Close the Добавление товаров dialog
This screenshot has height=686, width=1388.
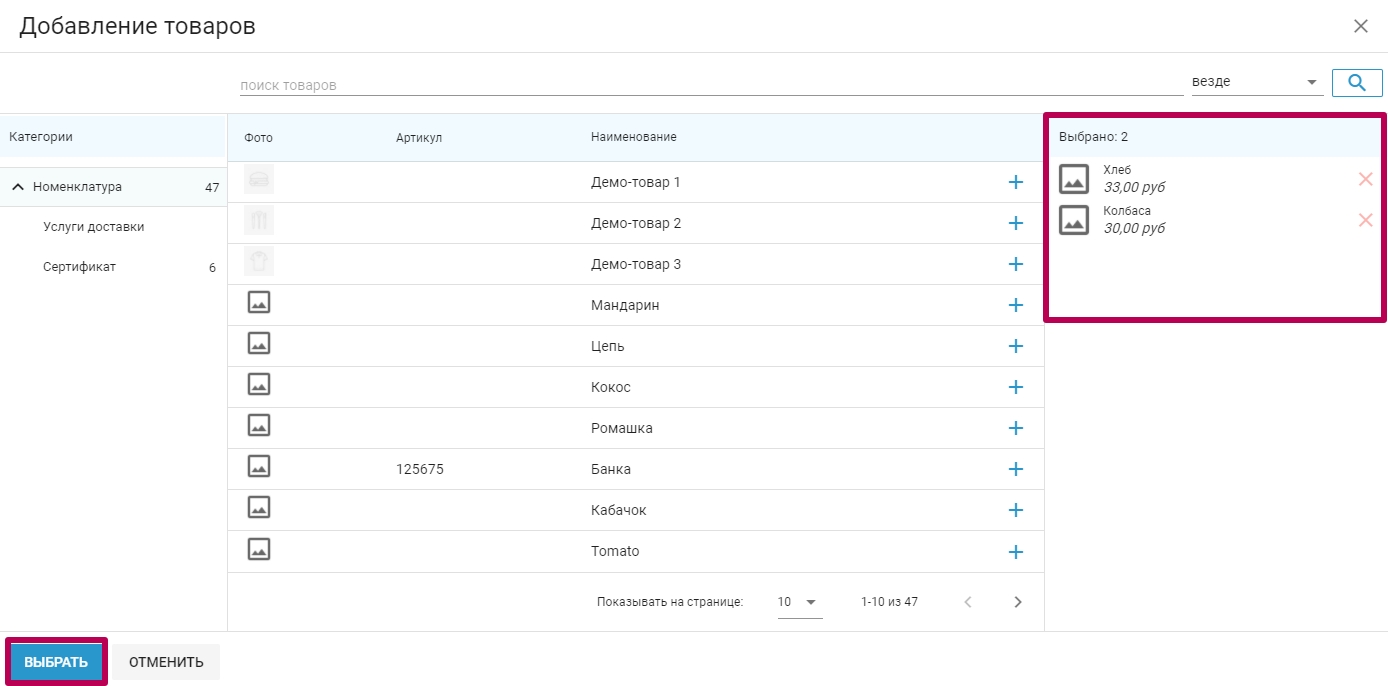point(1361,26)
